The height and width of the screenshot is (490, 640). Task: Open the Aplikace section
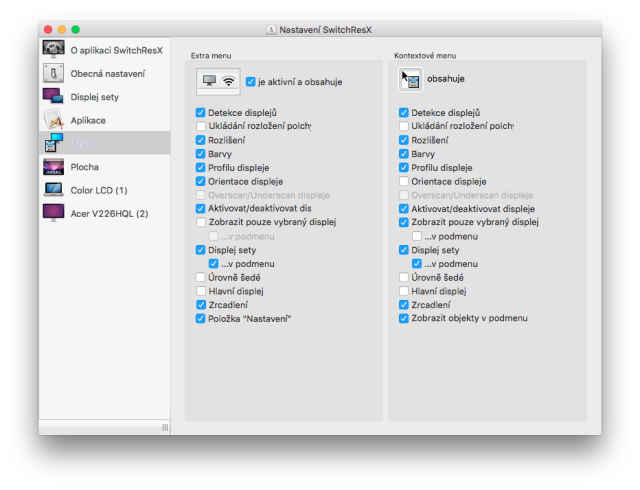104,120
